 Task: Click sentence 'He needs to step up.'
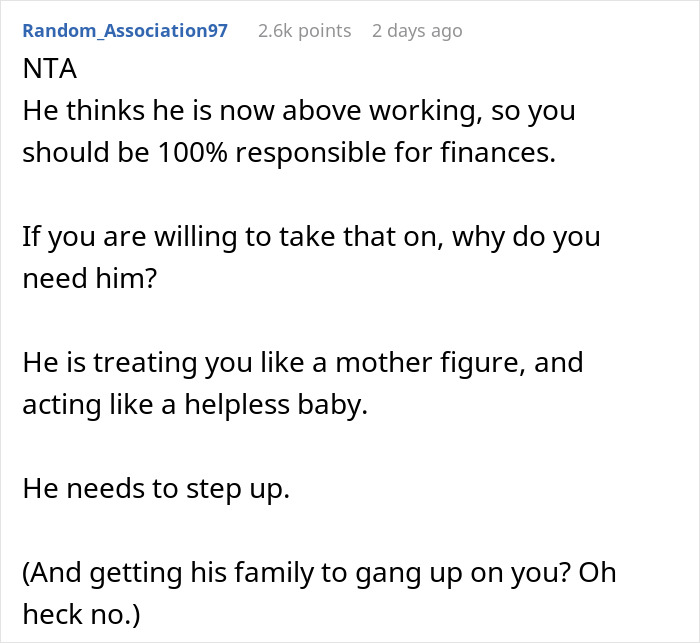pos(153,490)
